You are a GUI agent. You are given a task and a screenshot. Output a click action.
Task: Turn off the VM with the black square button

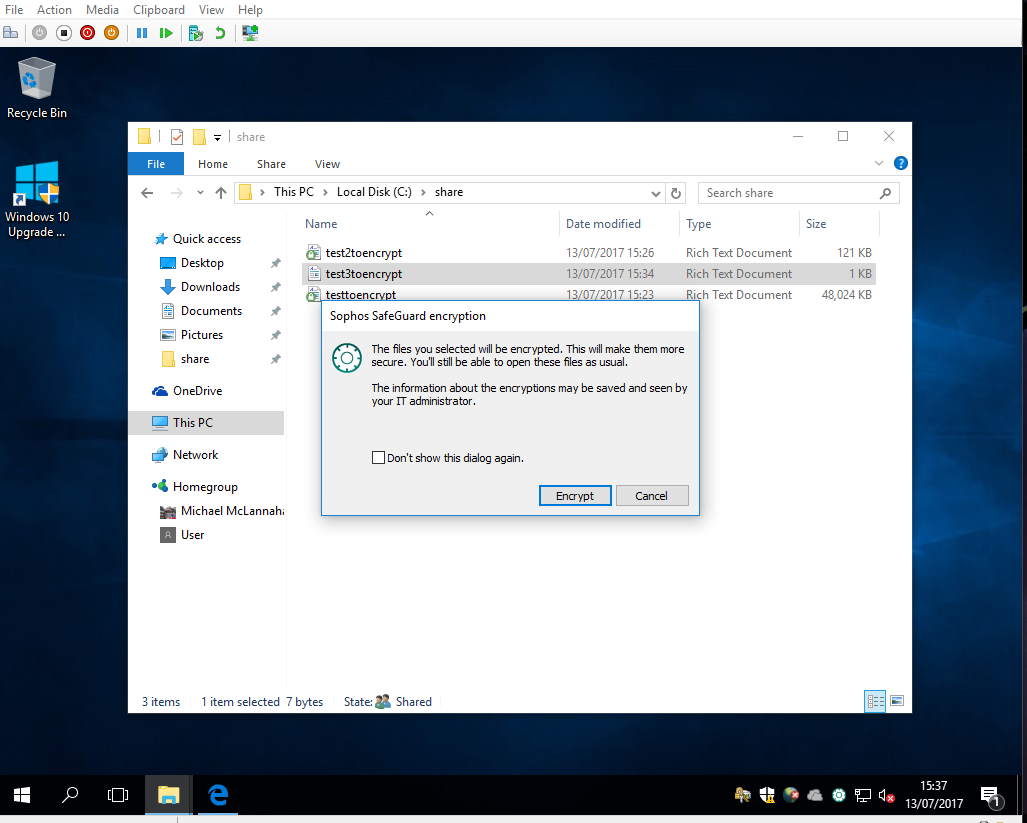(64, 33)
